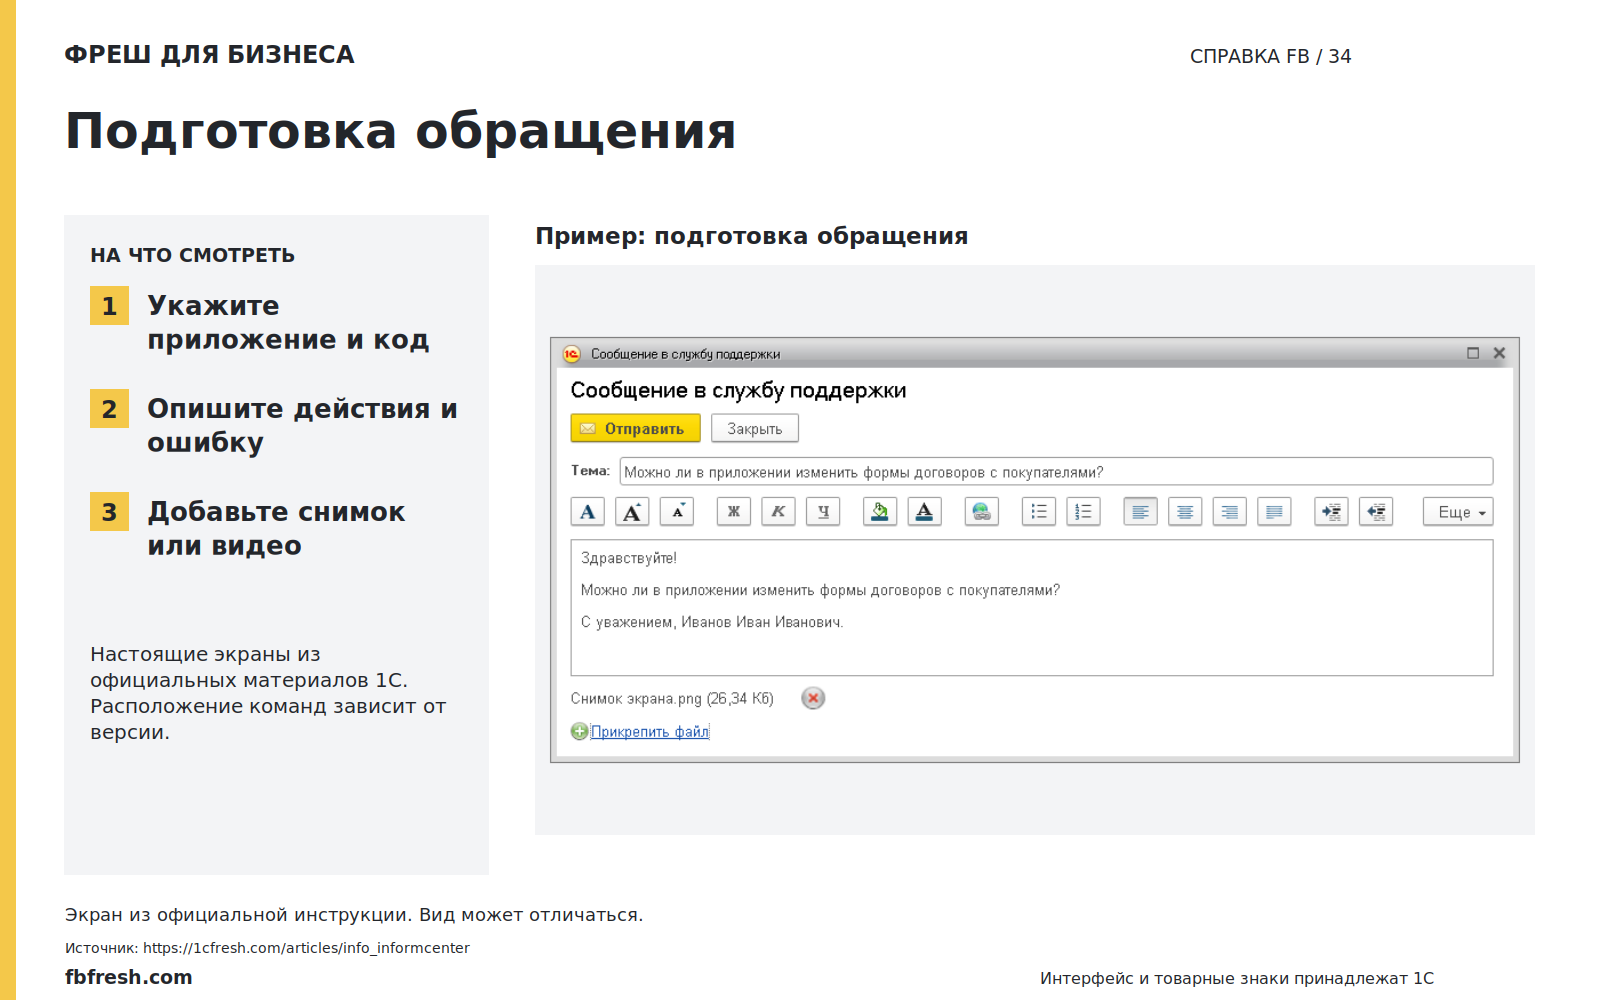This screenshot has height=1000, width=1600.
Task: Expand the Еще dropdown menu
Action: 1458,512
